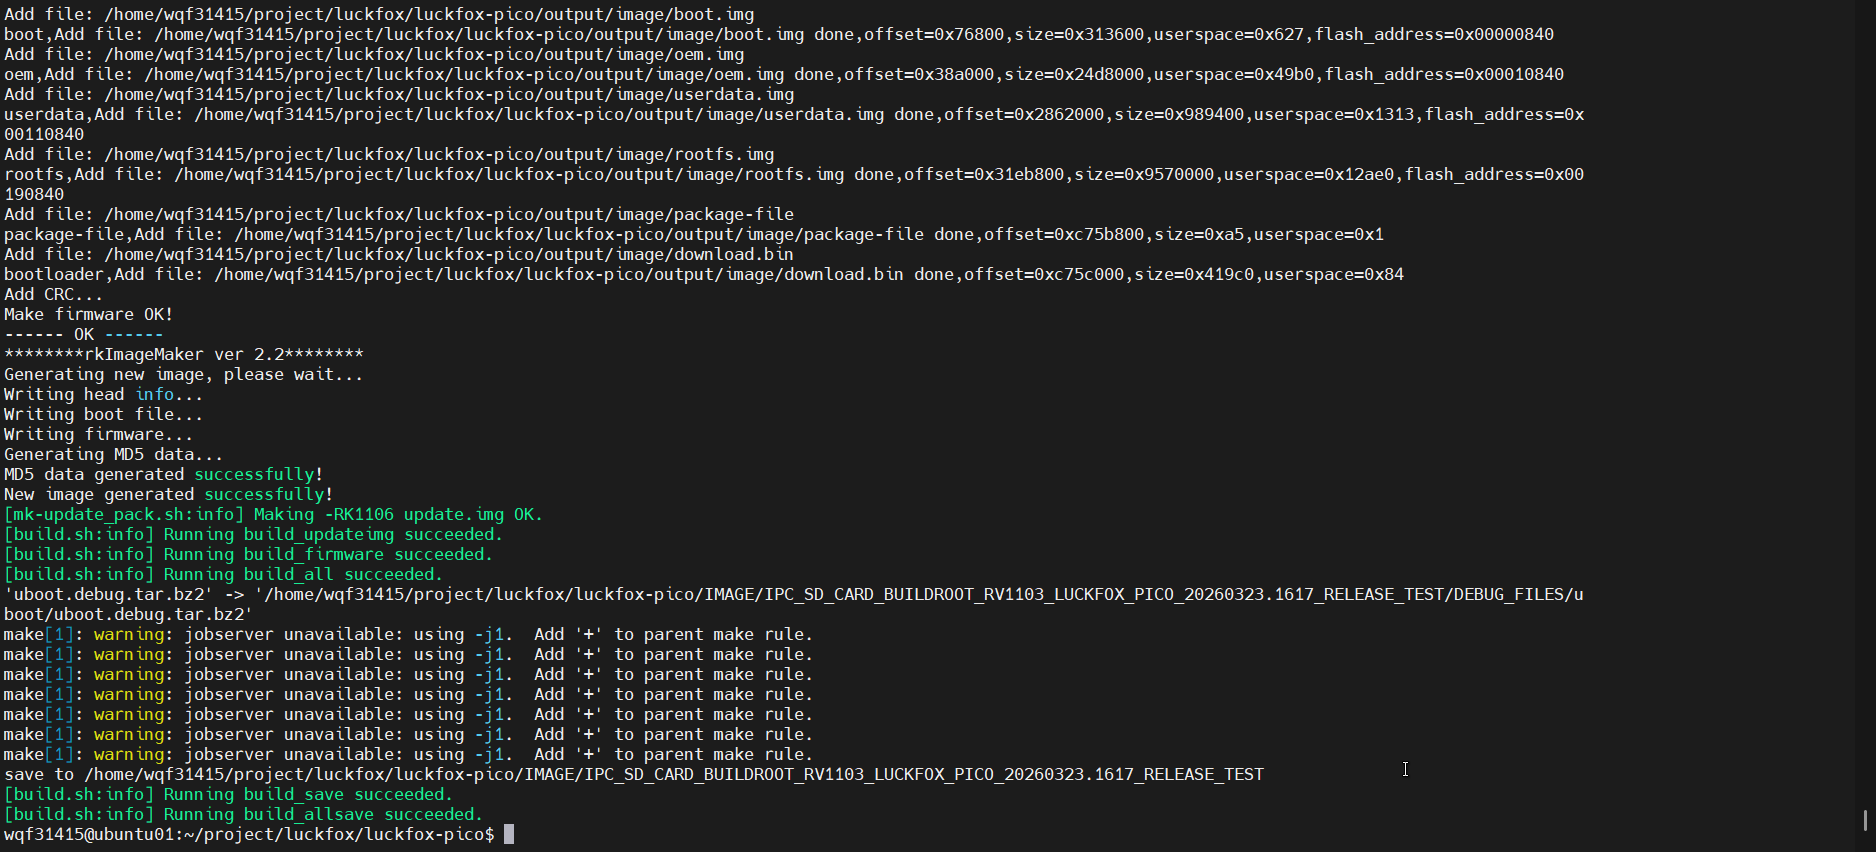Click the 'Add CRC...' output line
The width and height of the screenshot is (1876, 852).
click(53, 294)
